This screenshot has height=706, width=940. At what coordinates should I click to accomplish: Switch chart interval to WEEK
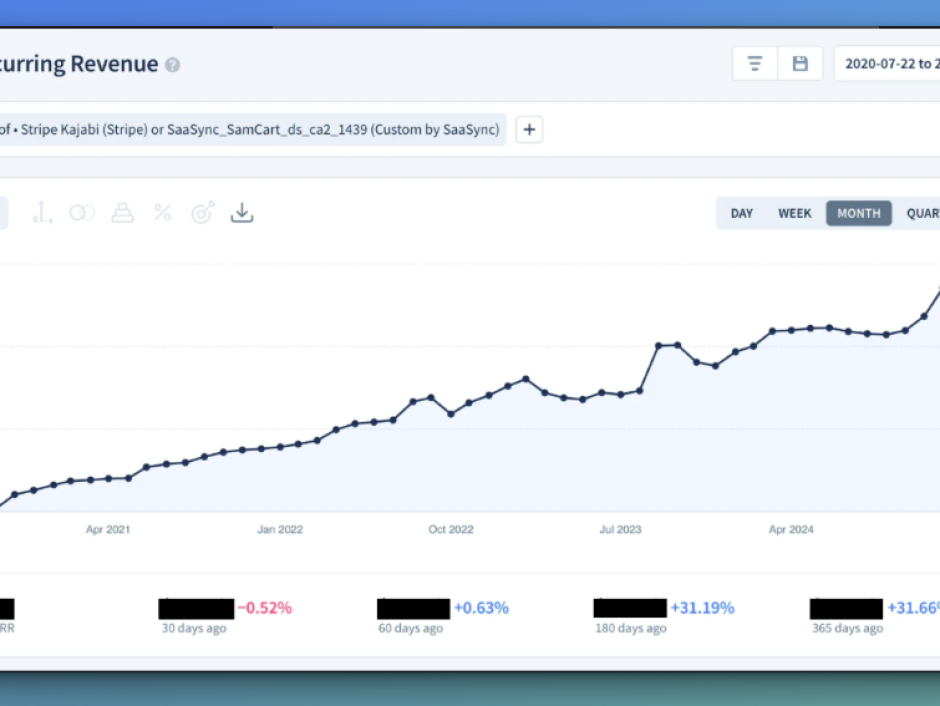[x=795, y=213]
